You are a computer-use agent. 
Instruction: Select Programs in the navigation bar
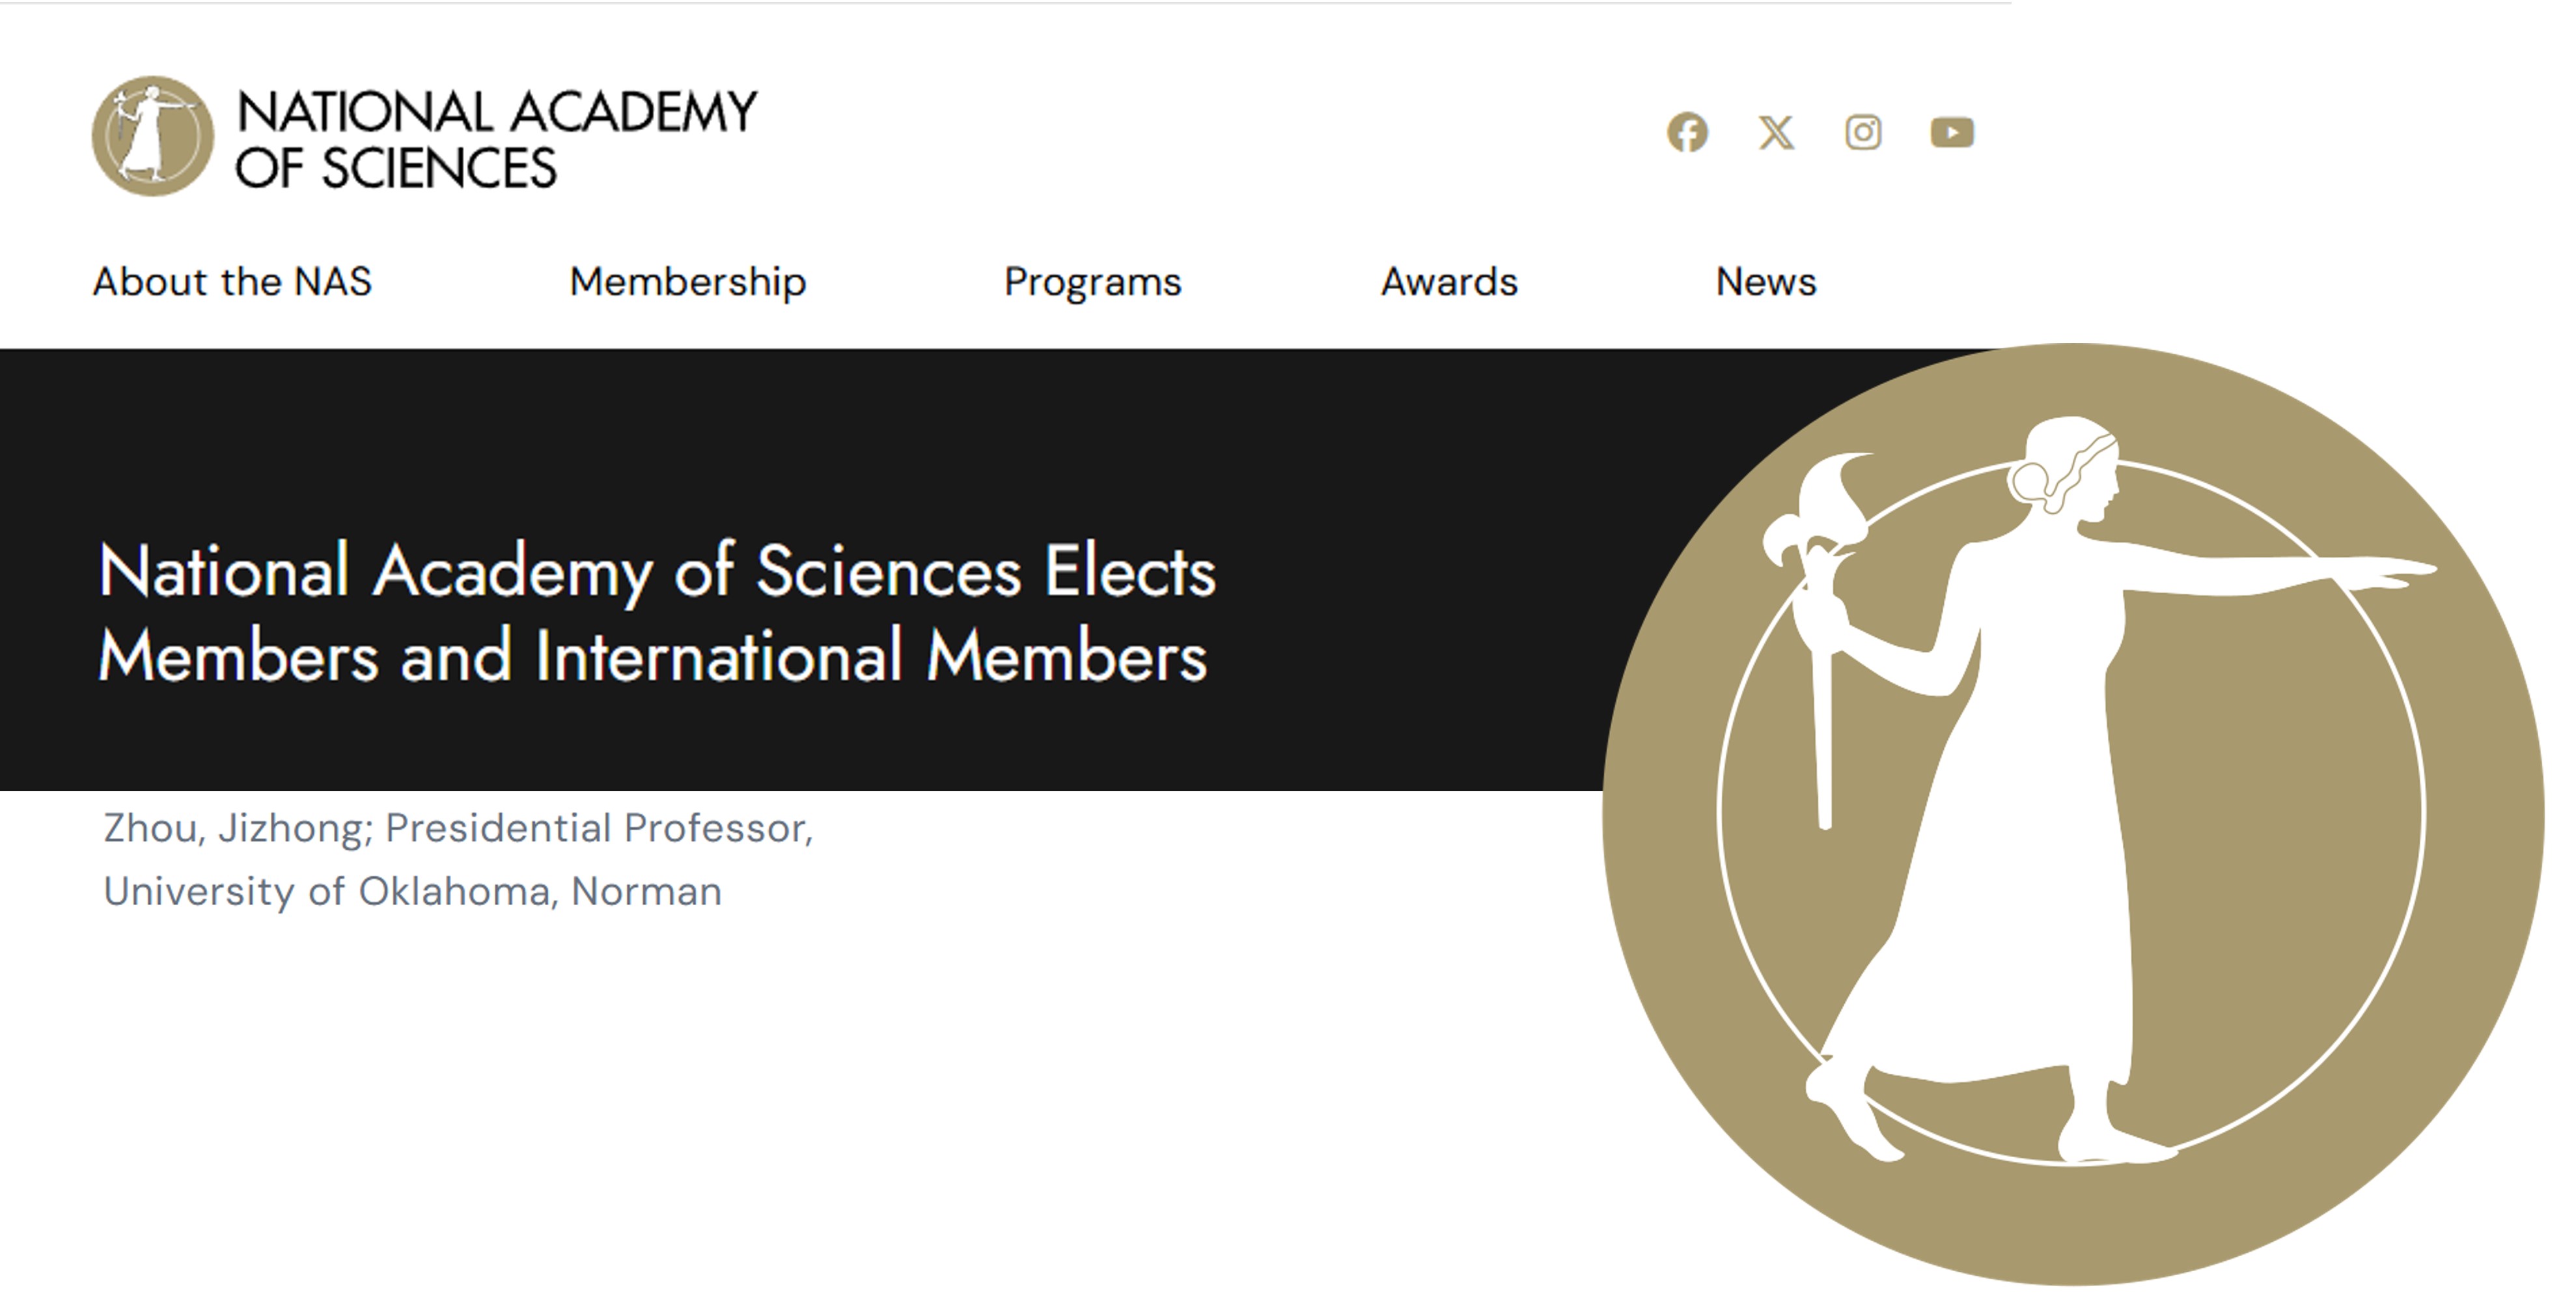(1093, 282)
